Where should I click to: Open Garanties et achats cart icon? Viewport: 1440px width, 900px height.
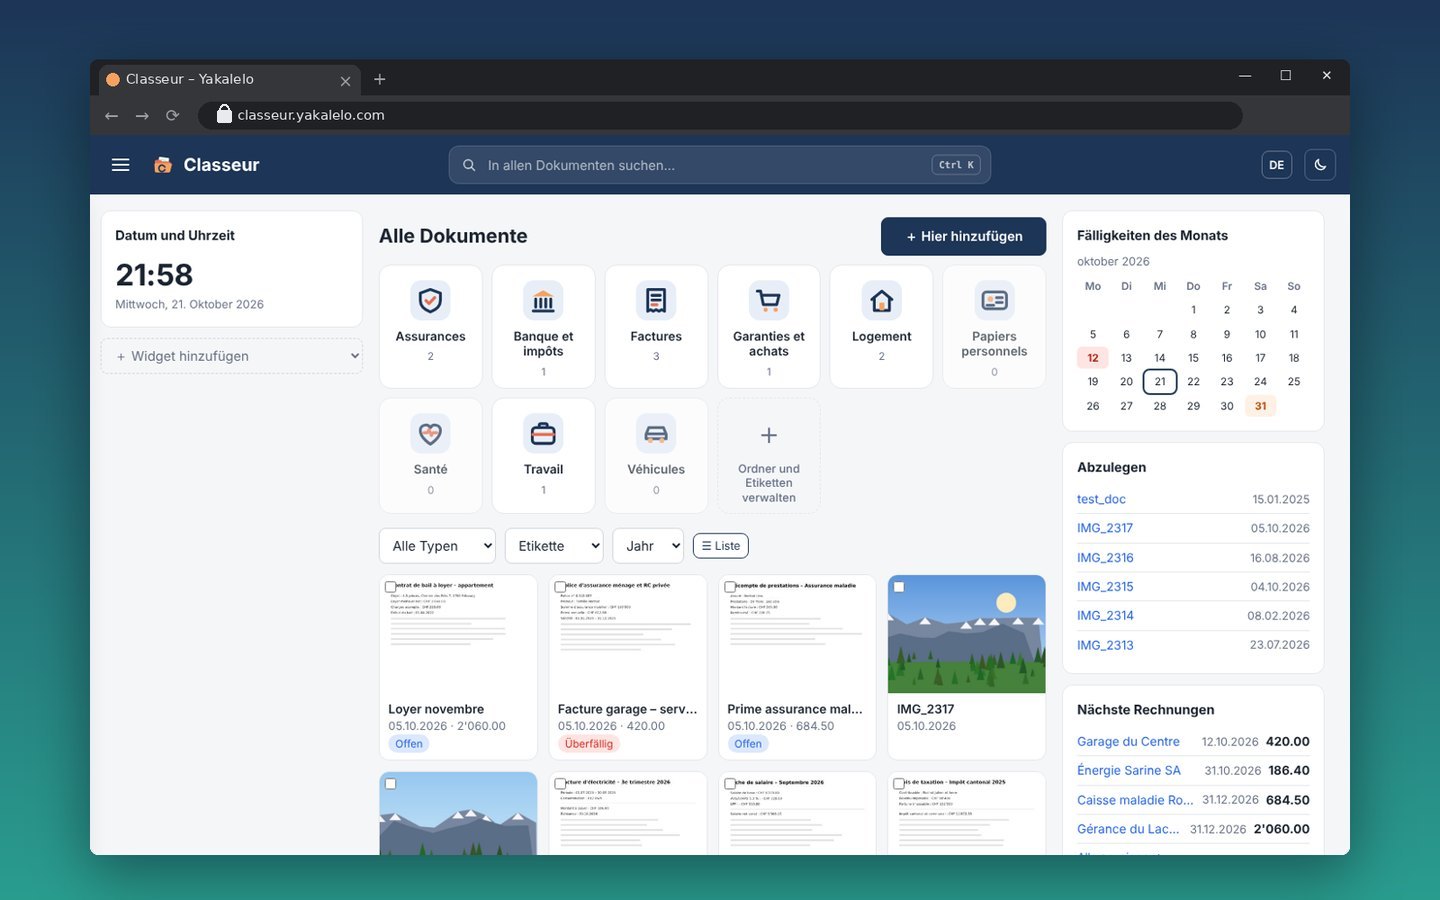pyautogui.click(x=769, y=300)
